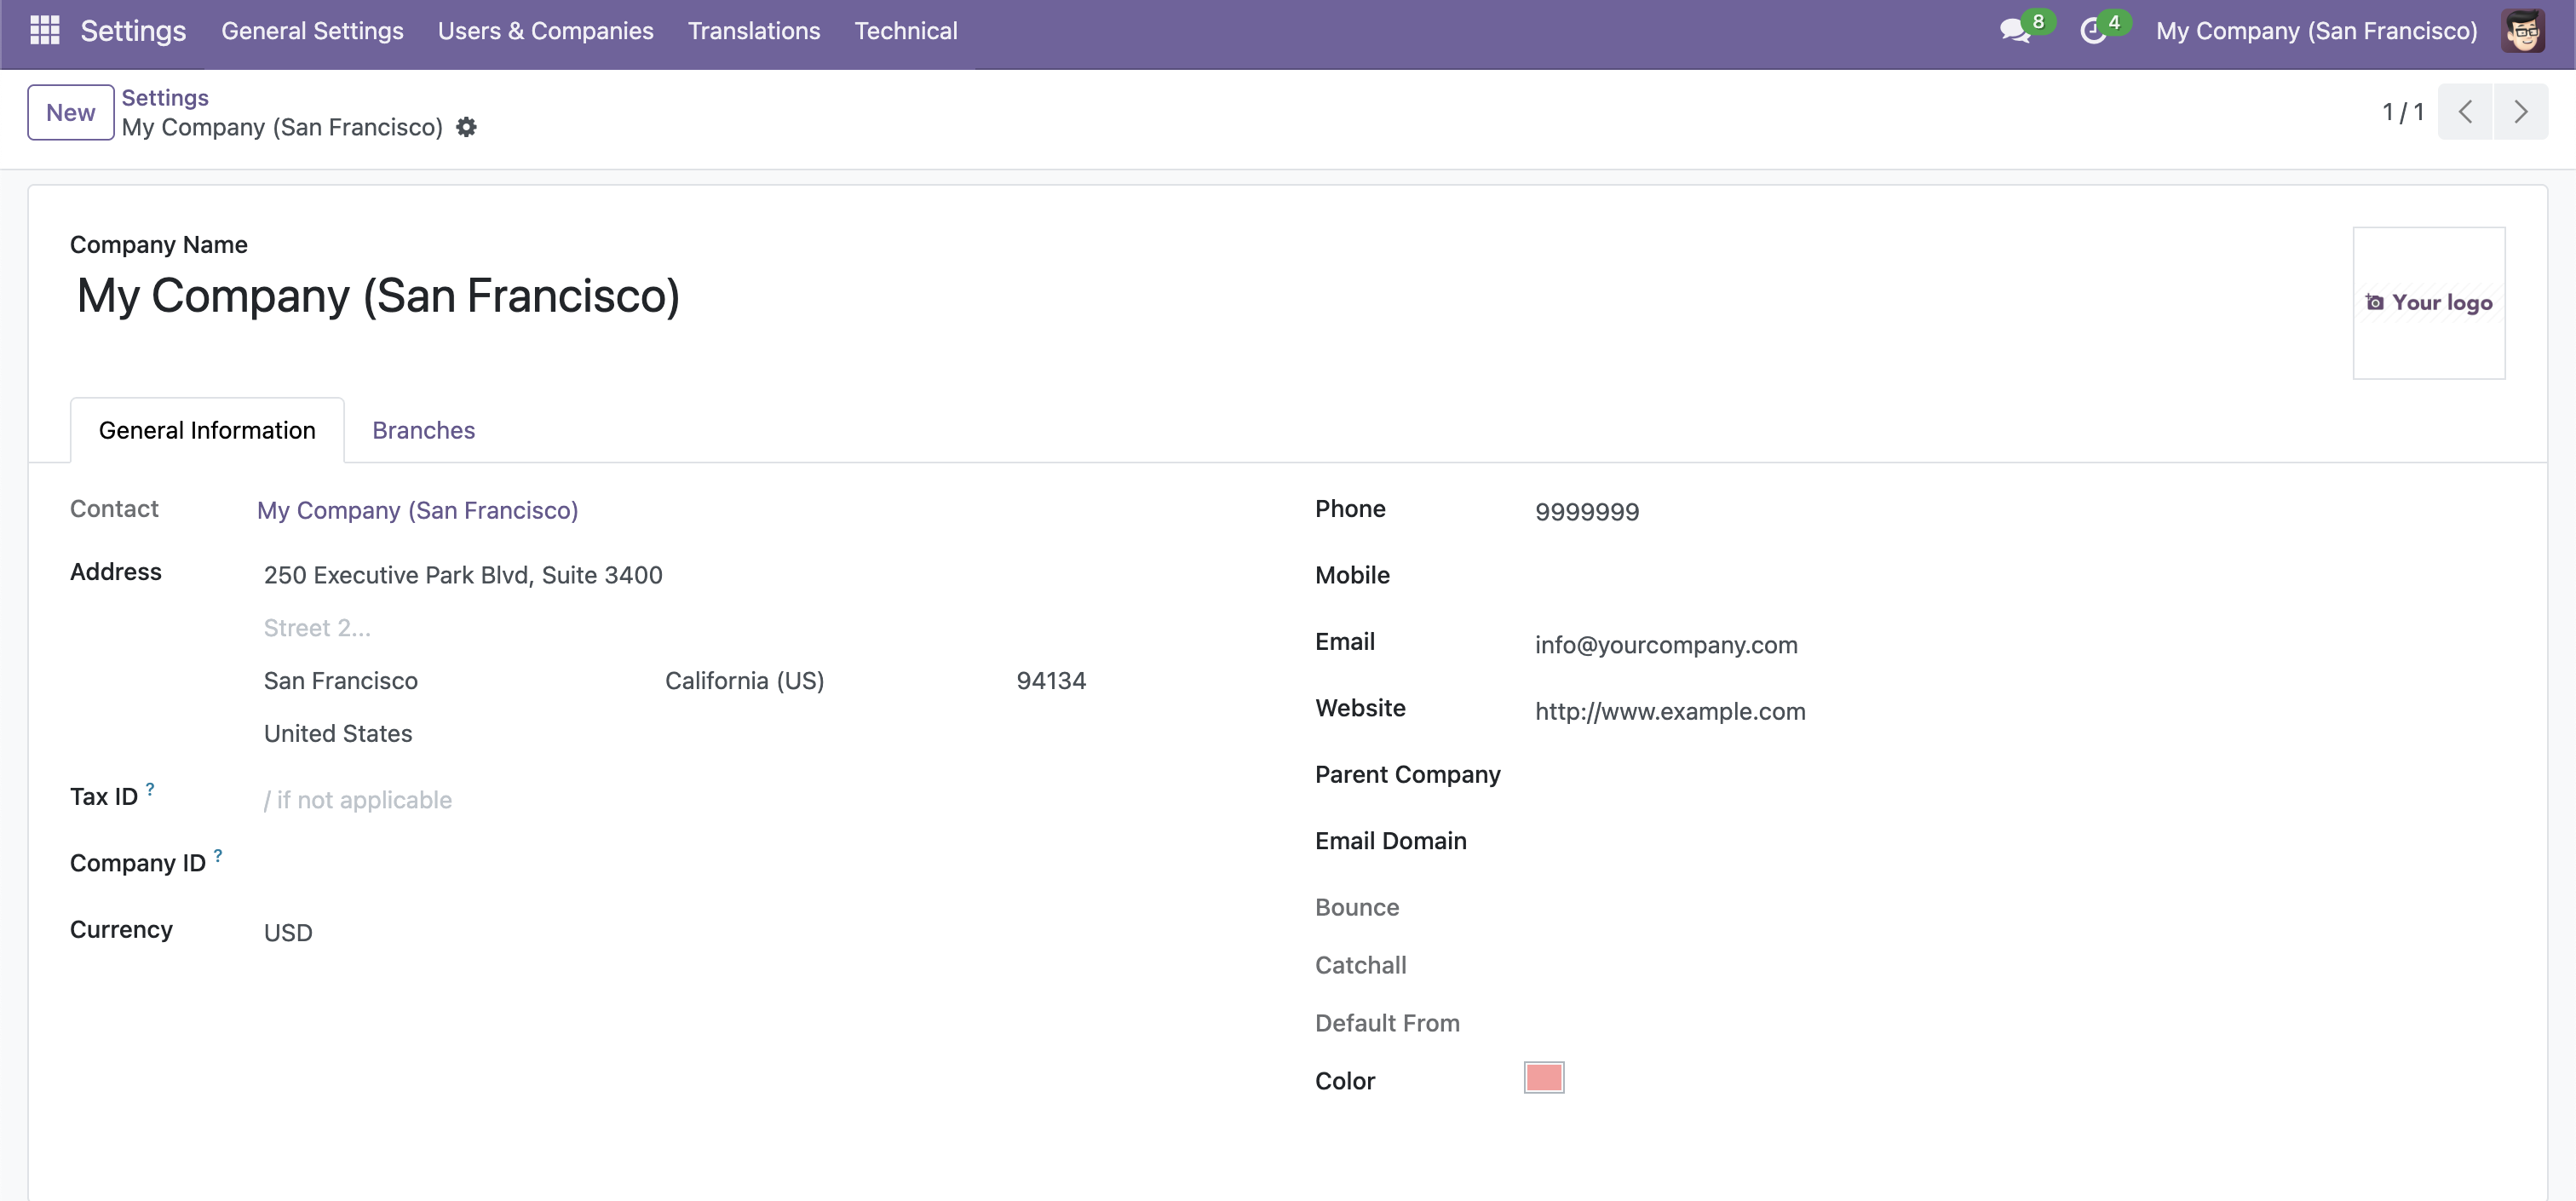Open the My Company (San Francisco) contact link
The height and width of the screenshot is (1201, 2576).
417,510
